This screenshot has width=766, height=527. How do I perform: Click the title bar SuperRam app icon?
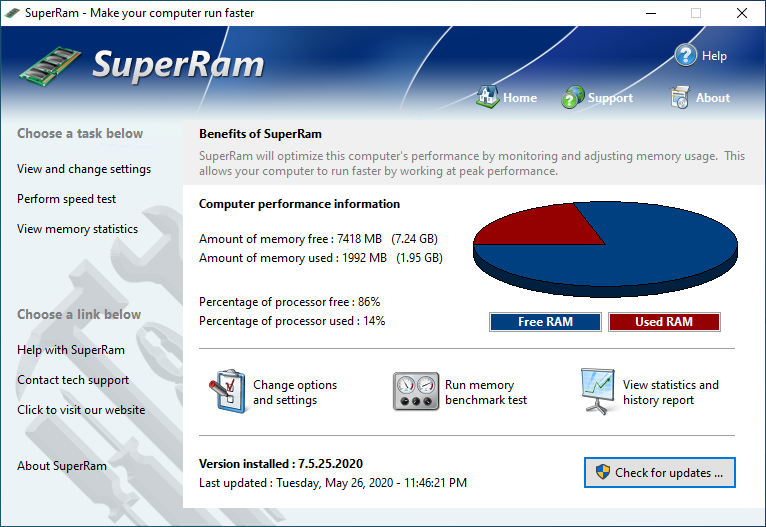(x=12, y=13)
